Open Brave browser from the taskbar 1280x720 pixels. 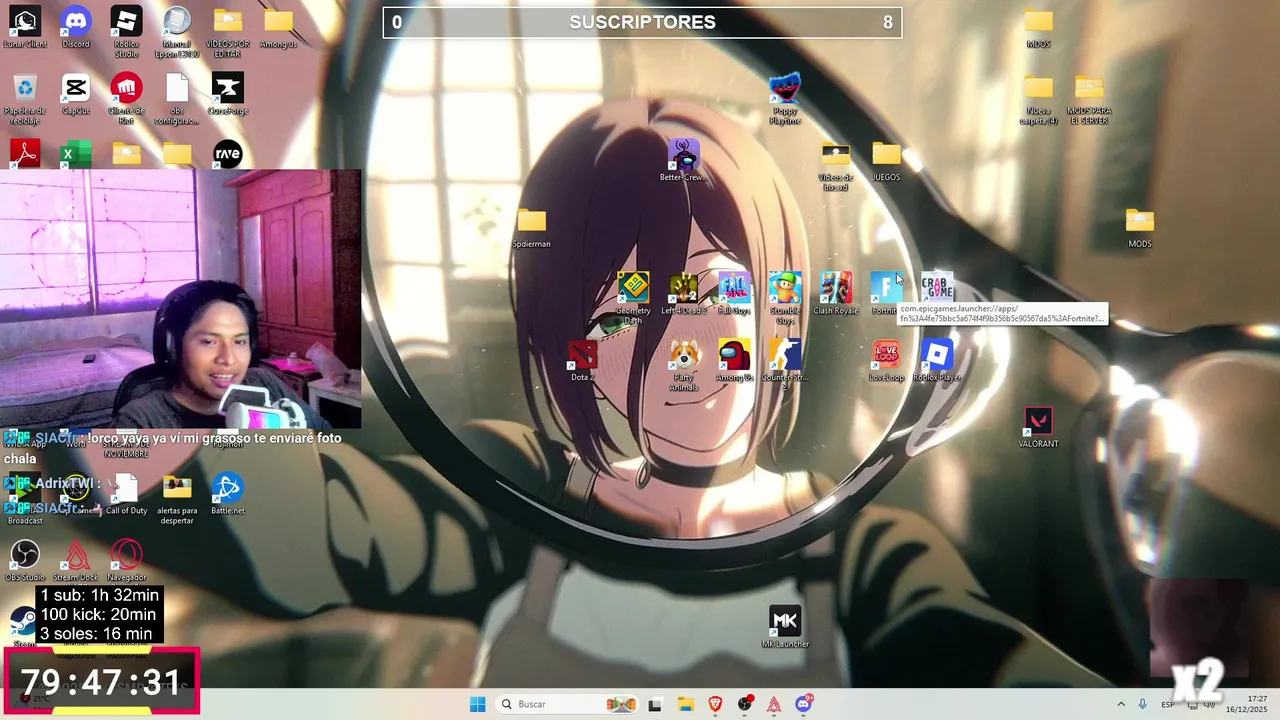click(x=715, y=704)
